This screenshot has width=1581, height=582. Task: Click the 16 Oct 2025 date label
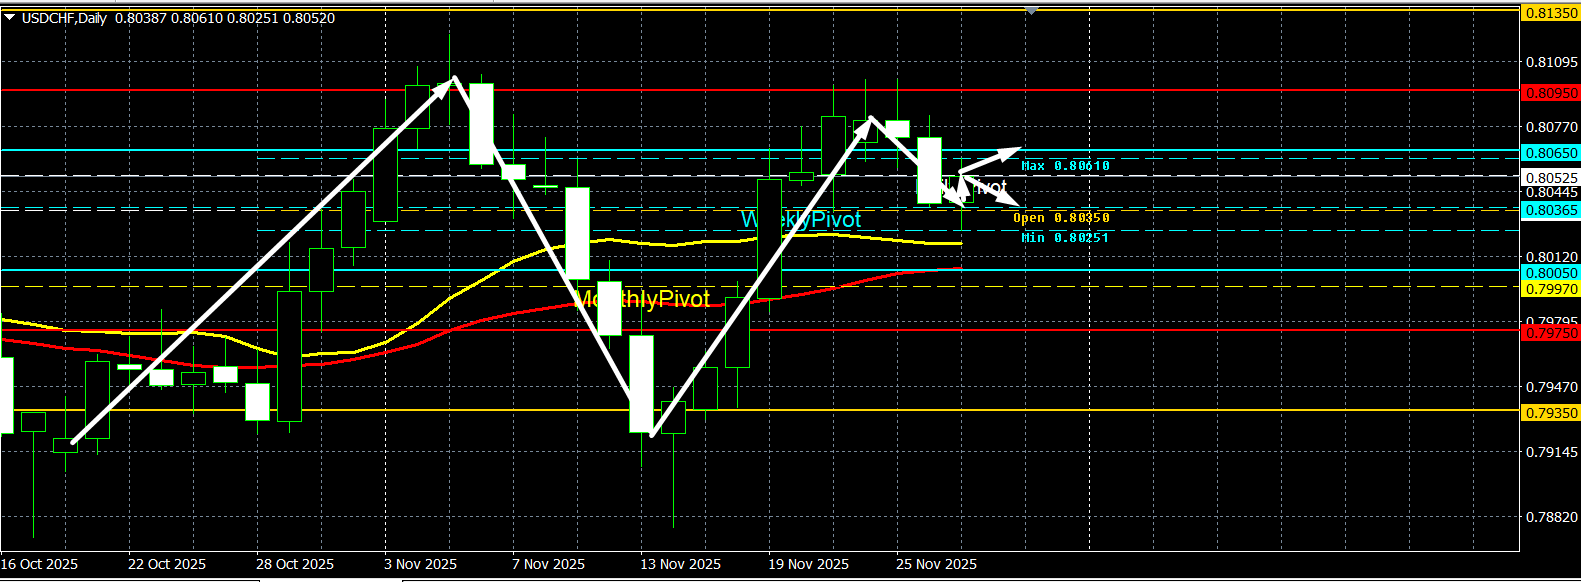click(x=39, y=564)
